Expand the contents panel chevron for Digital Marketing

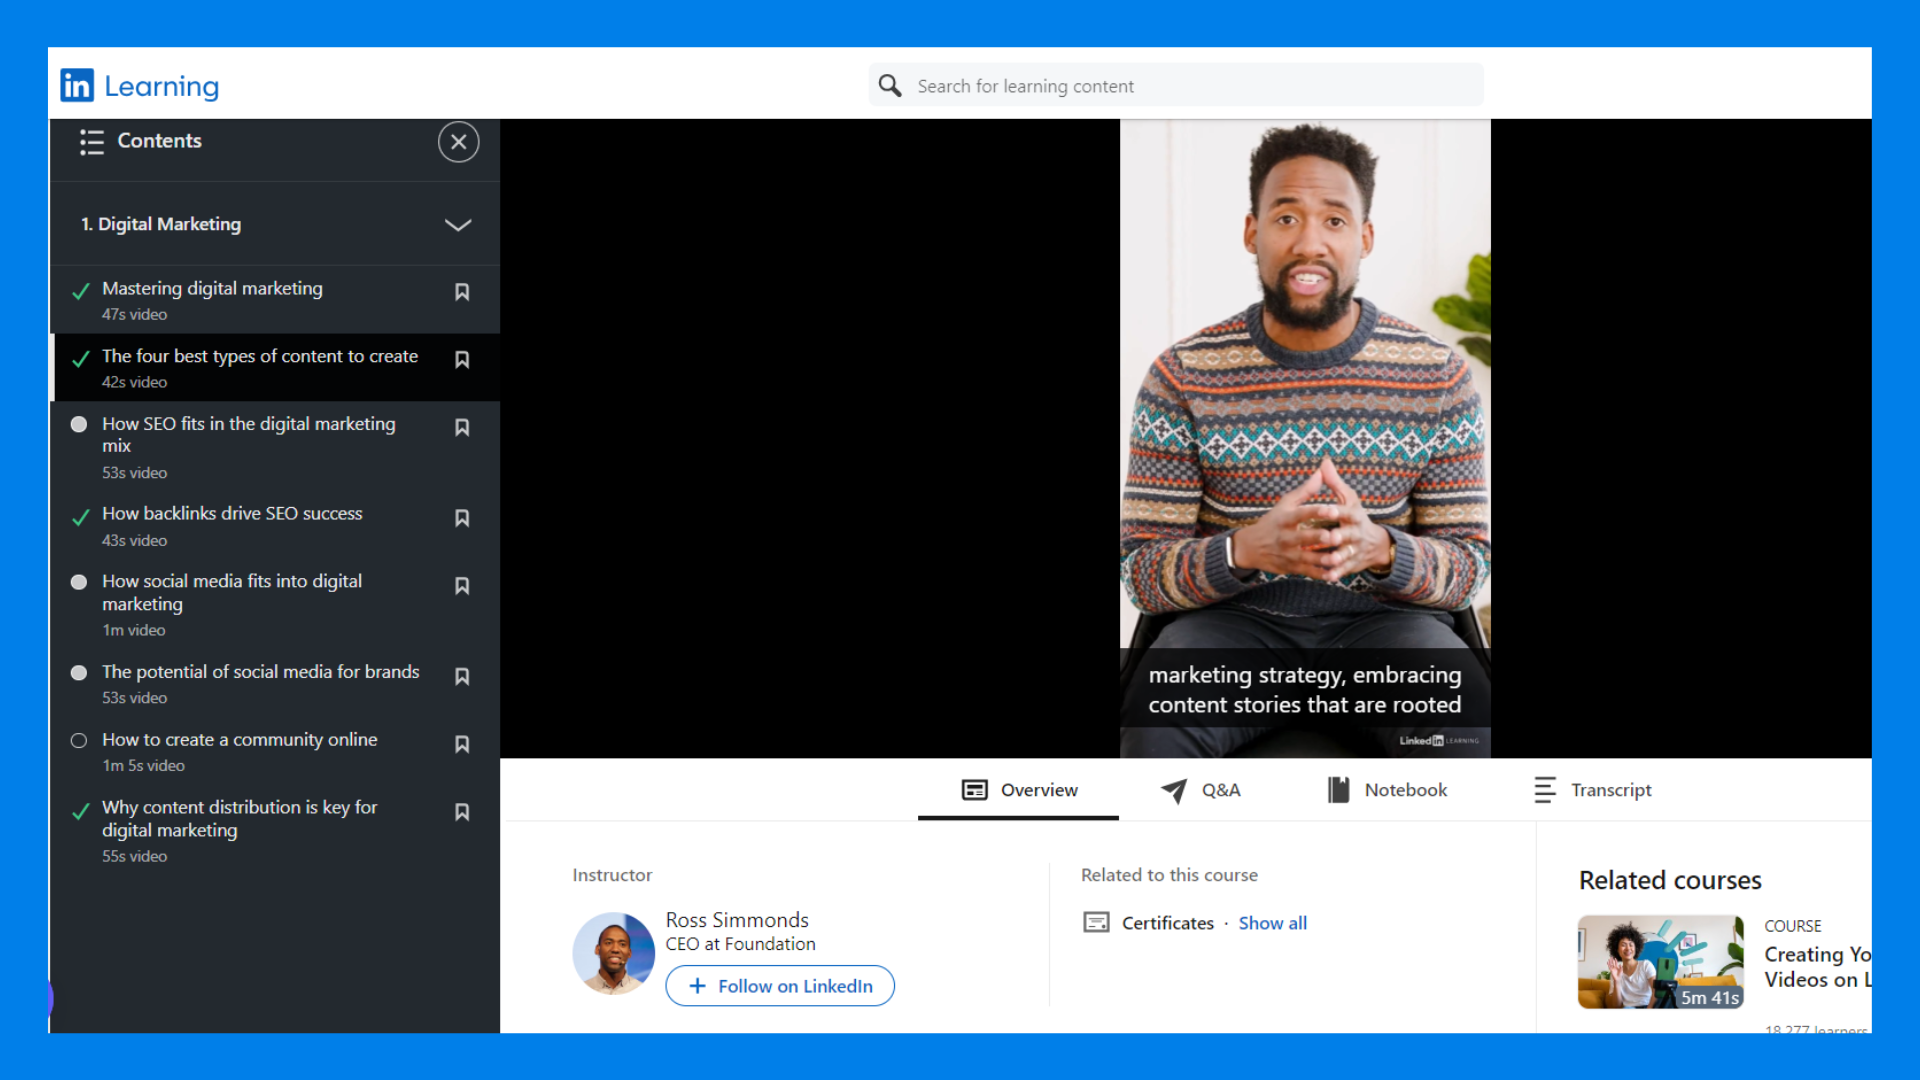459,224
